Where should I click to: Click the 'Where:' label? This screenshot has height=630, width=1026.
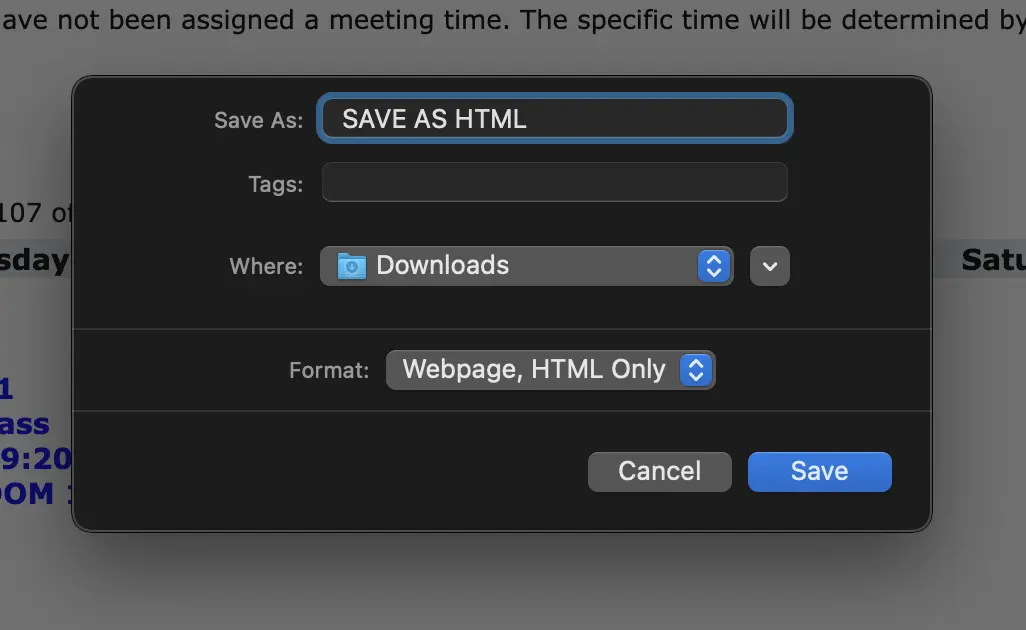point(266,266)
